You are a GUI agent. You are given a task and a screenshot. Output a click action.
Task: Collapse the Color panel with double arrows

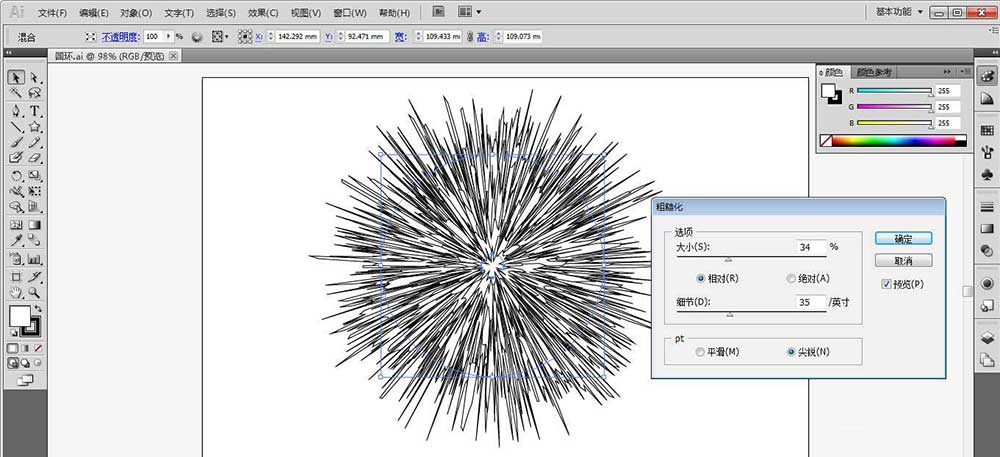tap(947, 71)
